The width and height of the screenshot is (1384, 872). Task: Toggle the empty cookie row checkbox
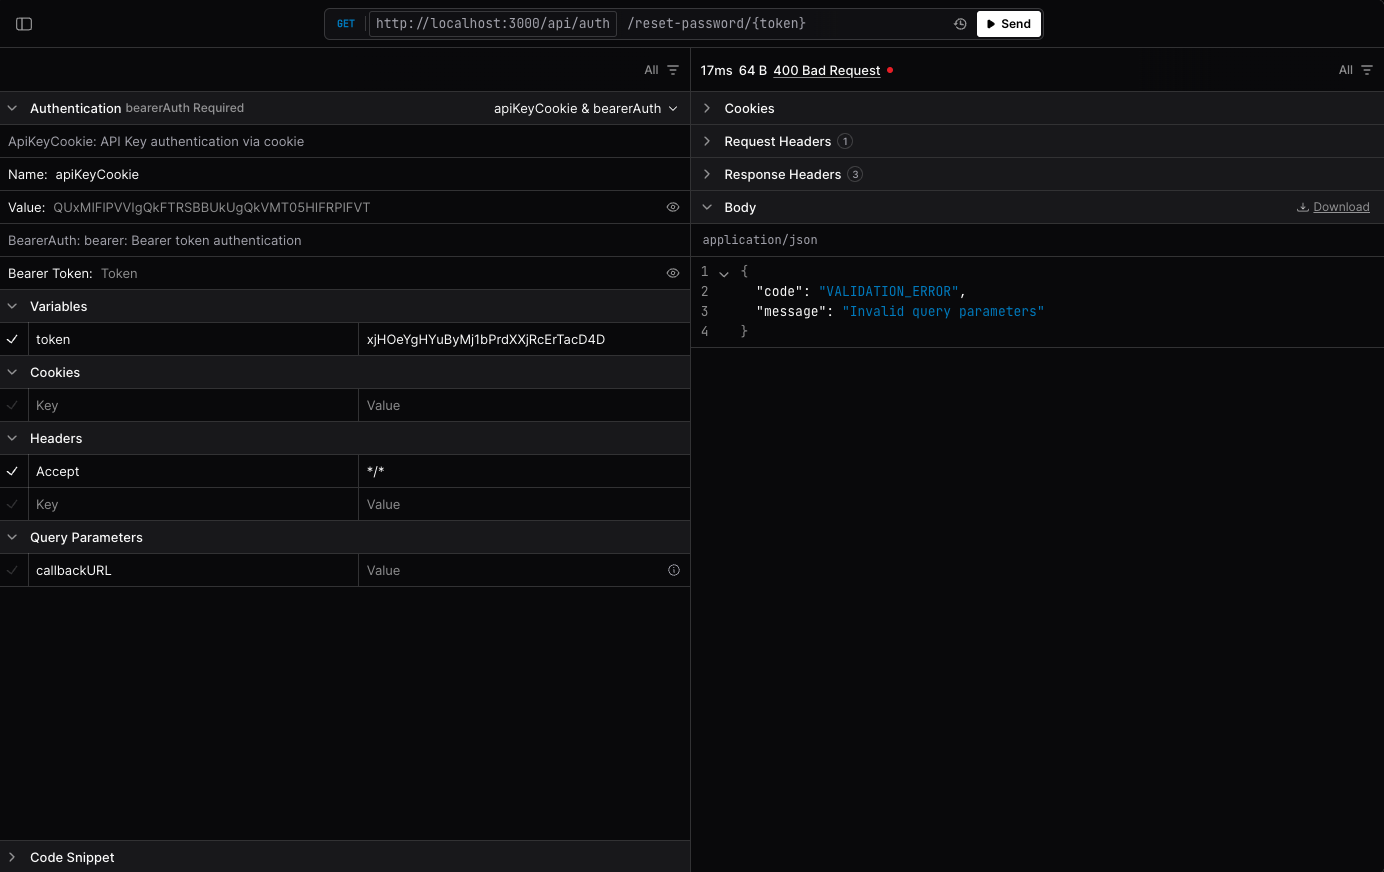[13, 405]
